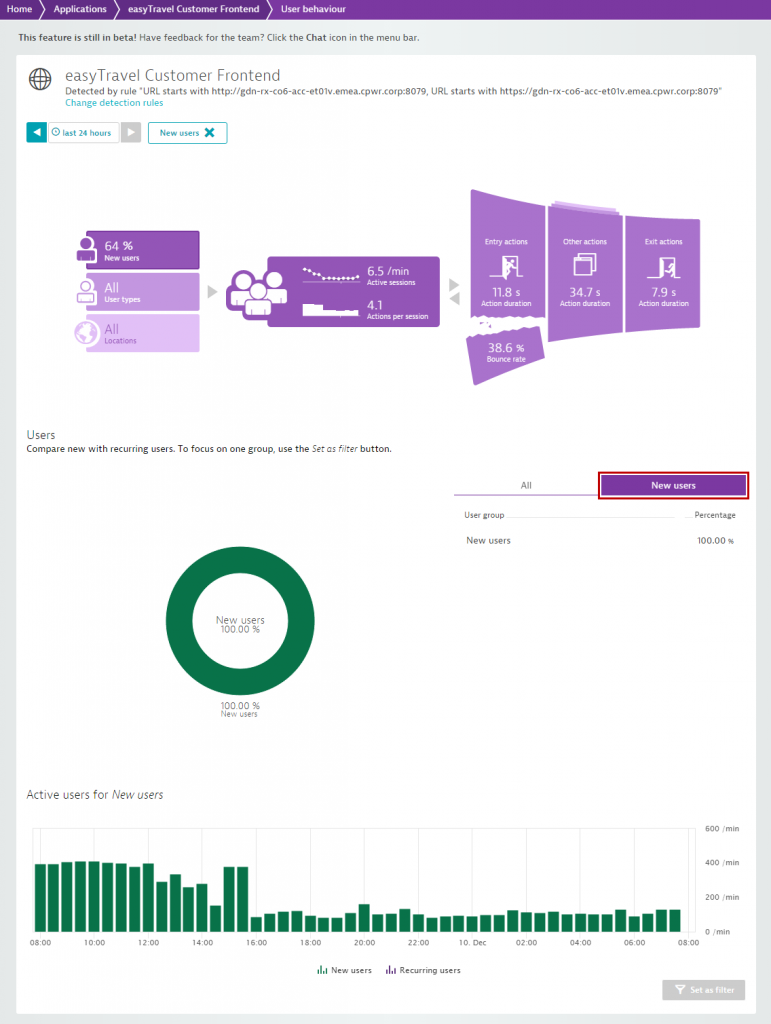Viewport: 771px width, 1024px height.
Task: Click User group column header
Action: [x=484, y=515]
